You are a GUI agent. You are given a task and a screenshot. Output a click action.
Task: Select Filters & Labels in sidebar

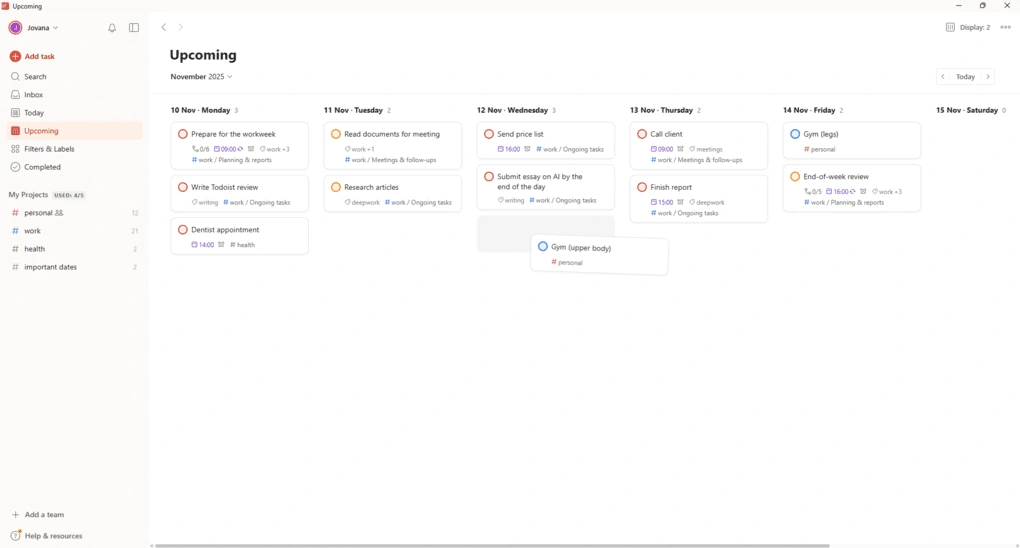tap(75, 149)
